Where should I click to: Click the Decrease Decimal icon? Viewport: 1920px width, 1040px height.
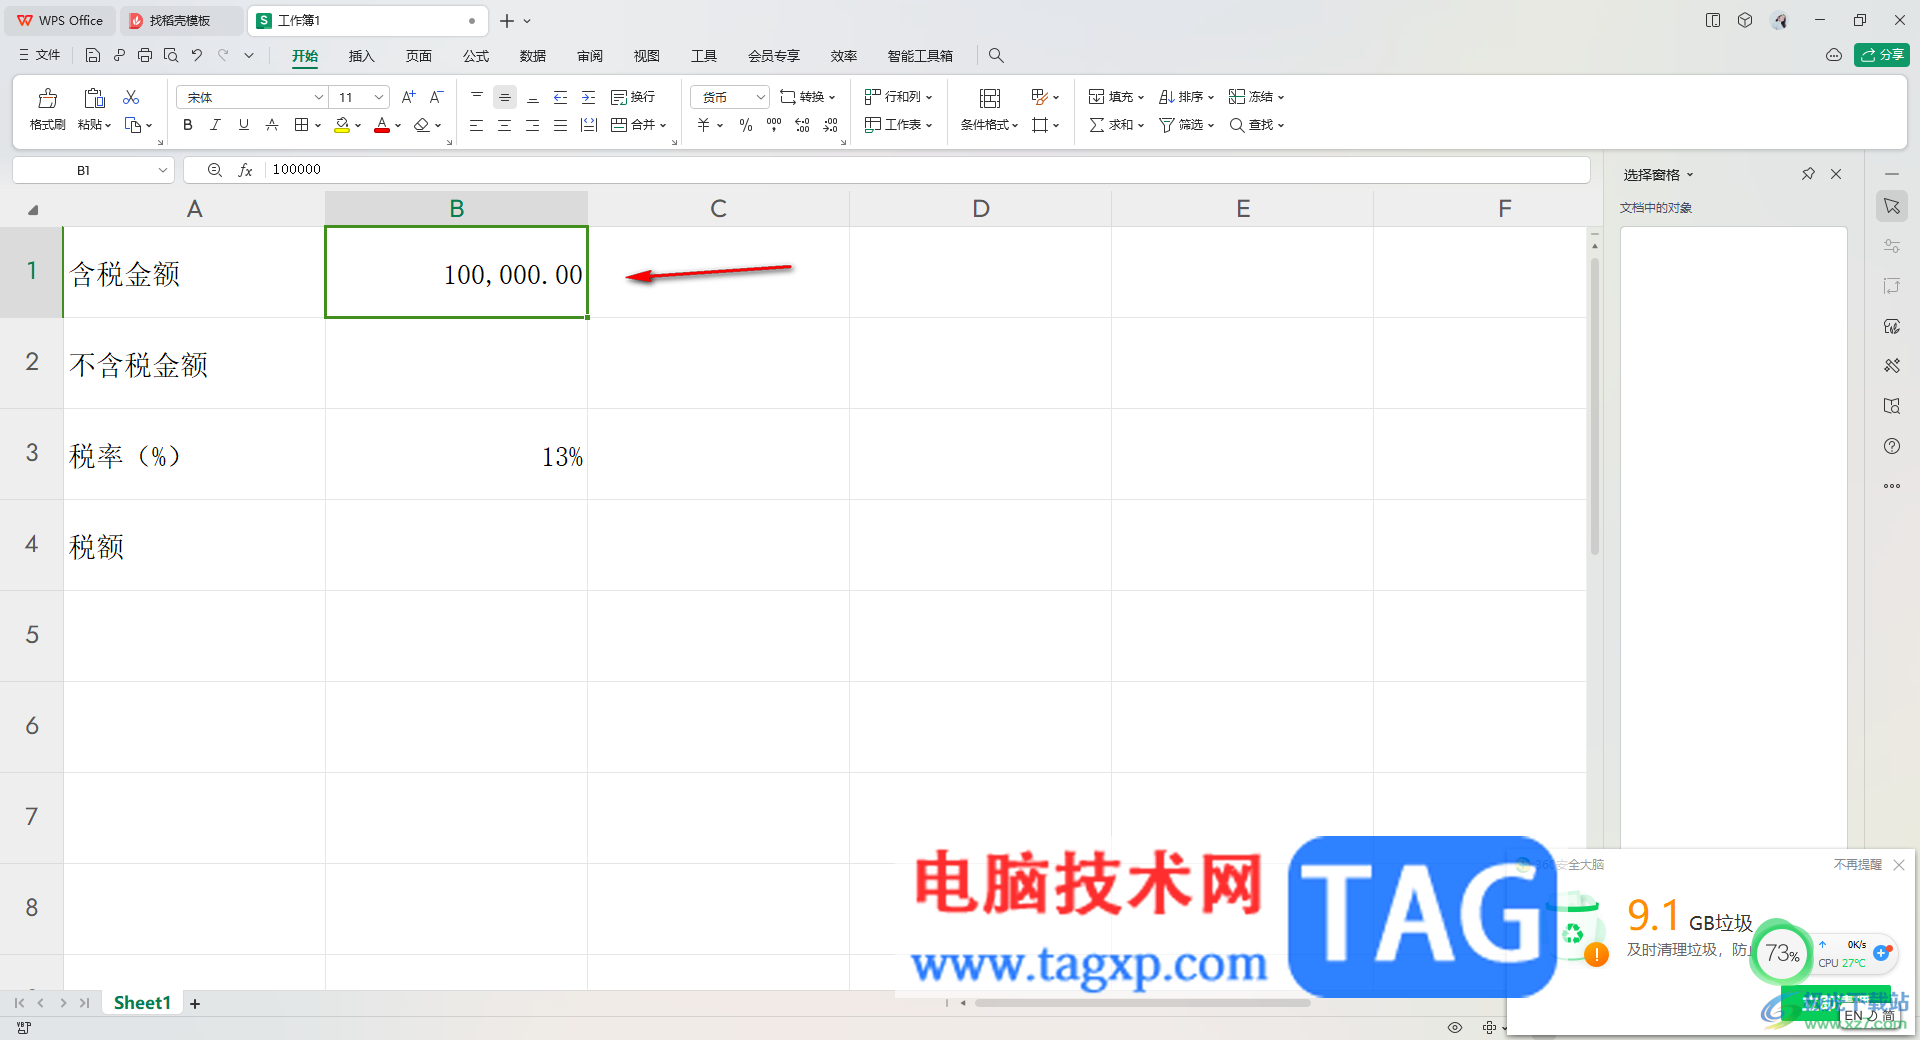tap(830, 125)
